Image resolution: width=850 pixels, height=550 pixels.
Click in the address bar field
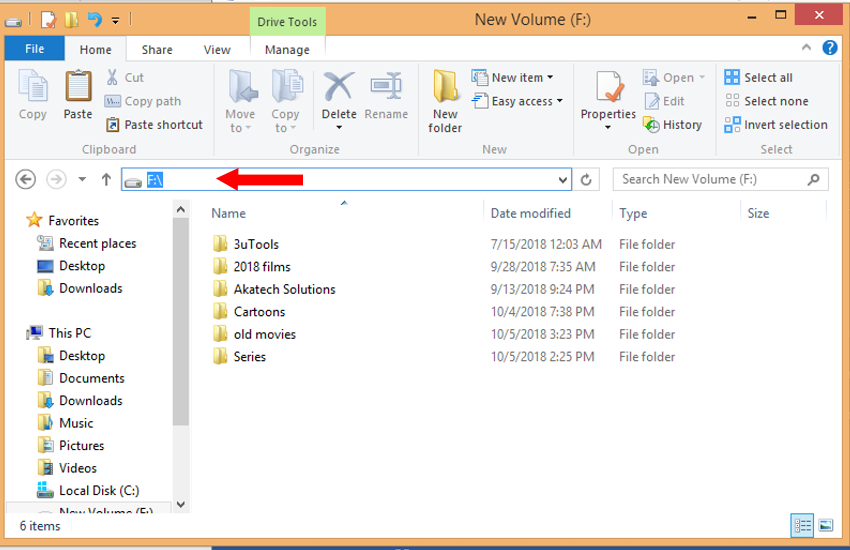346,179
